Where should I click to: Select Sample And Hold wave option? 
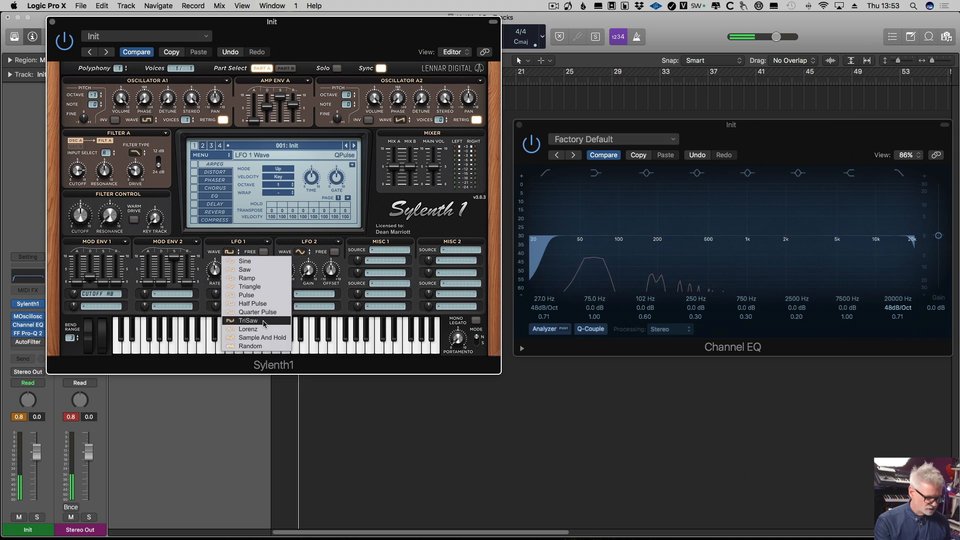pos(256,337)
